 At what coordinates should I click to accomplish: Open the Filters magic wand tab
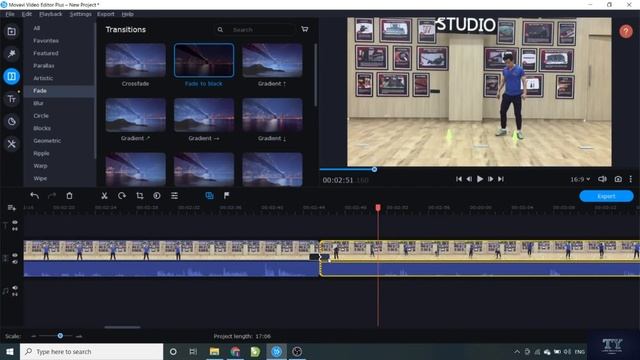11,53
